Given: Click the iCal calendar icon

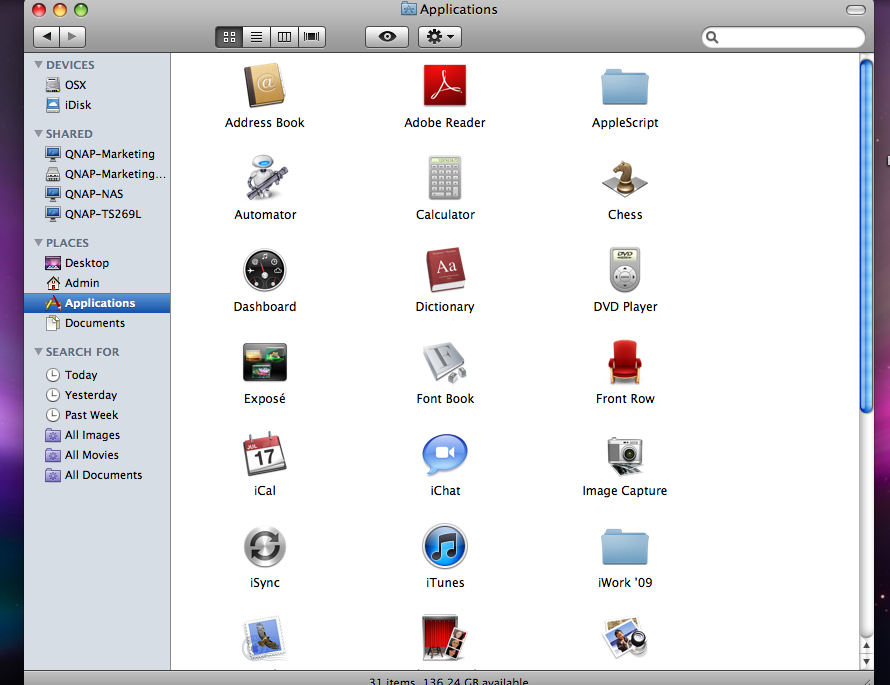Looking at the screenshot, I should [265, 453].
